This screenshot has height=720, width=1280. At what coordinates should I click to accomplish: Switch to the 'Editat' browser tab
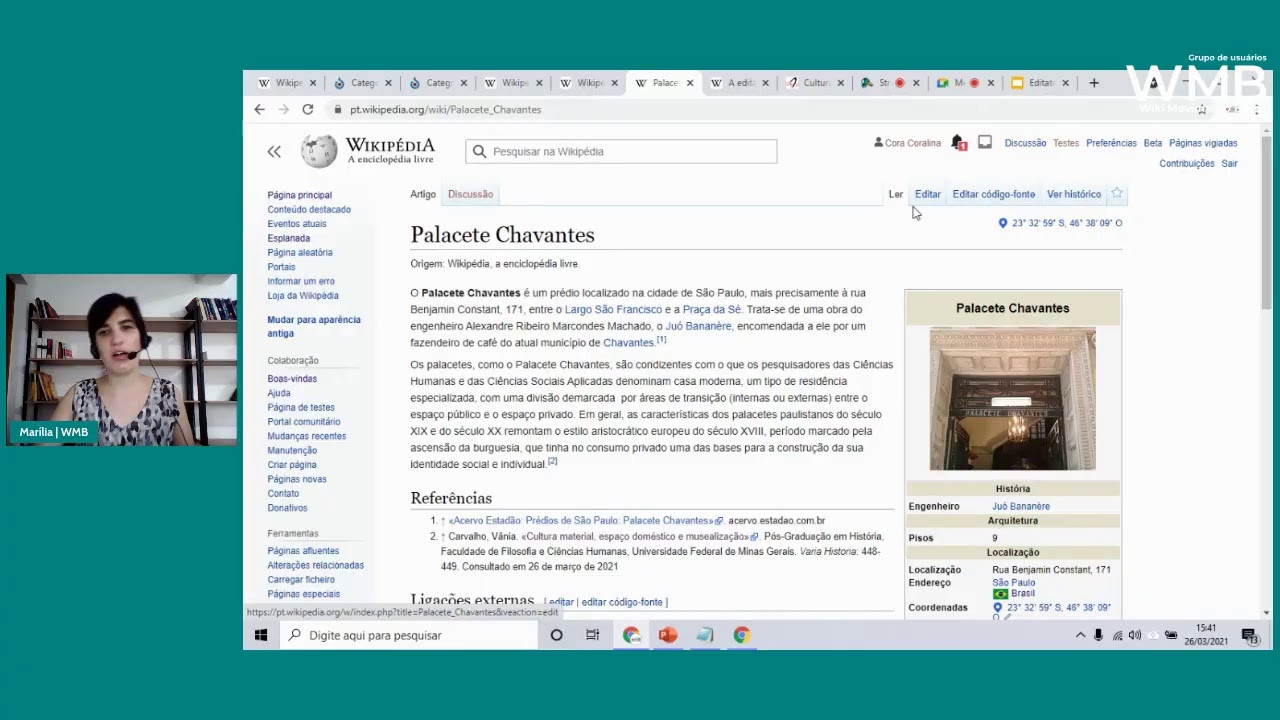click(1040, 83)
